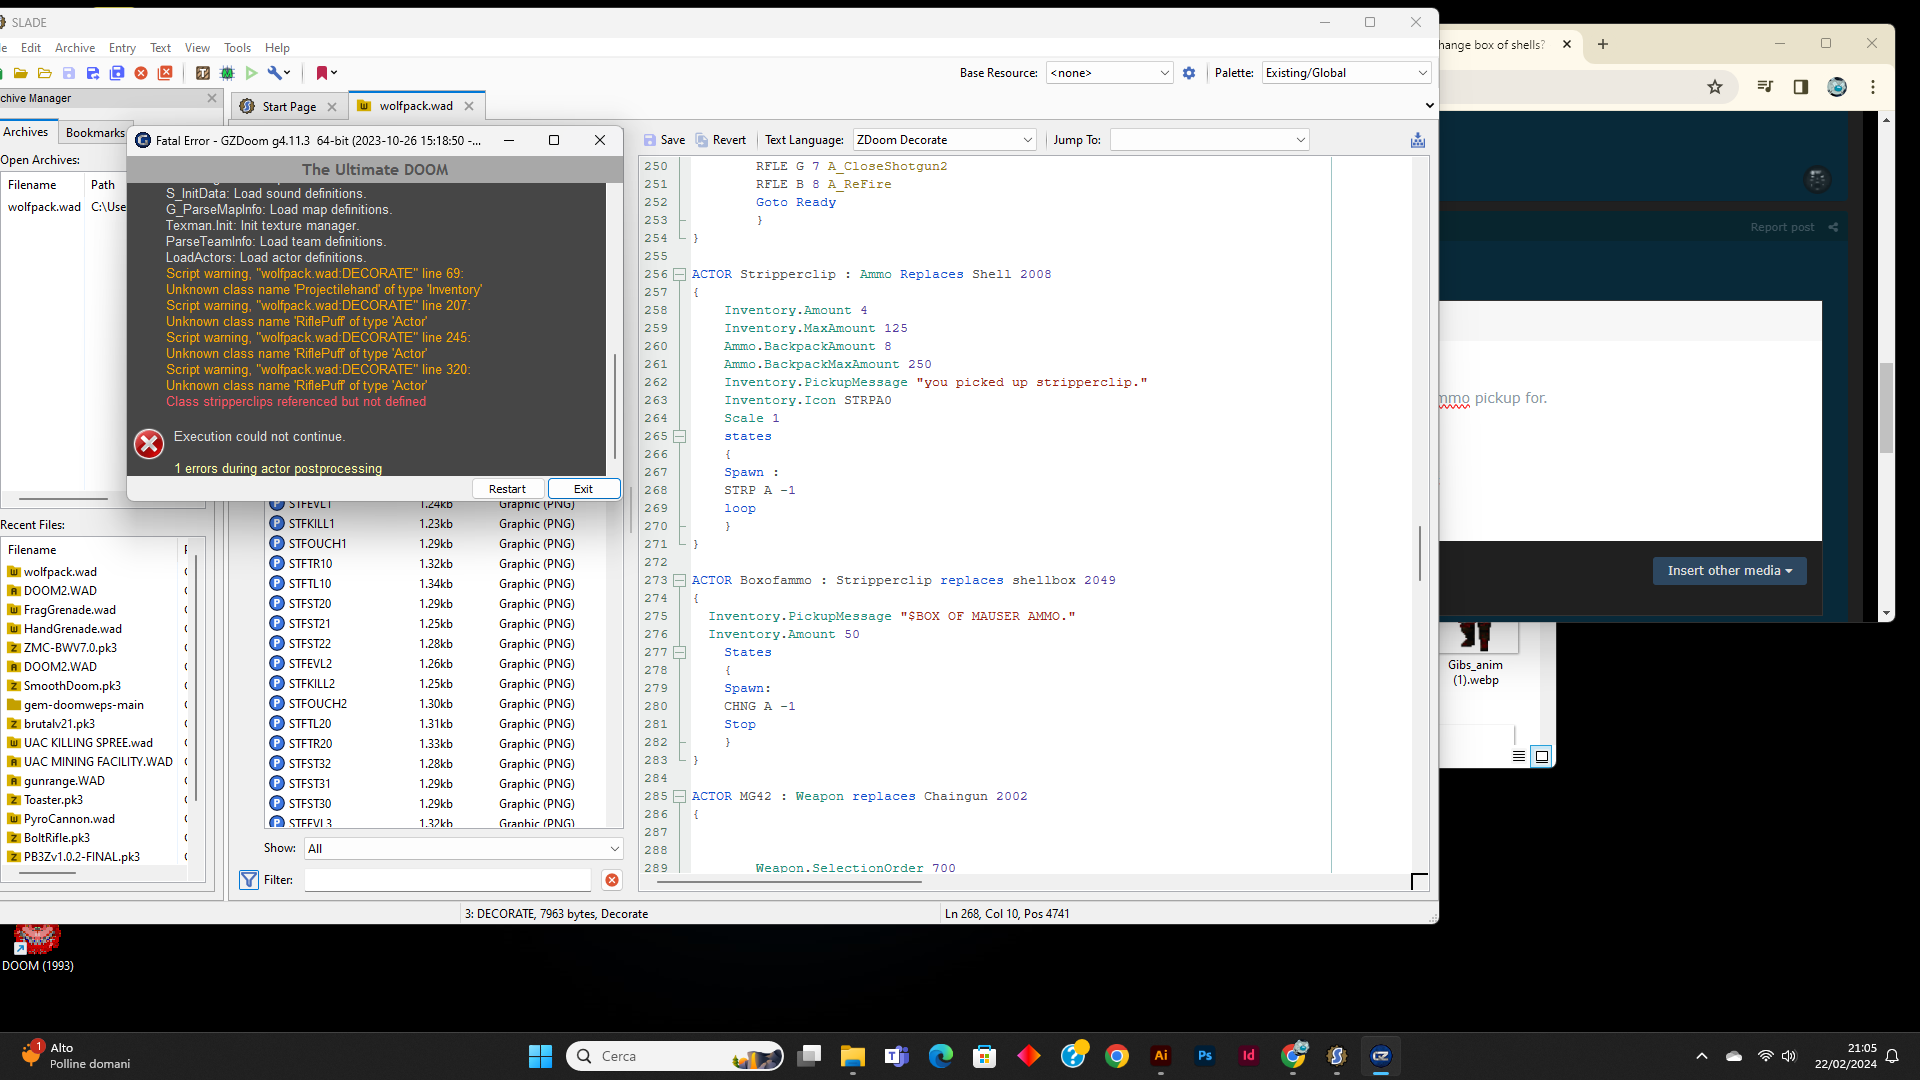Click the green Run Archive play icon
Screen dimensions: 1920x1080
click(x=252, y=73)
